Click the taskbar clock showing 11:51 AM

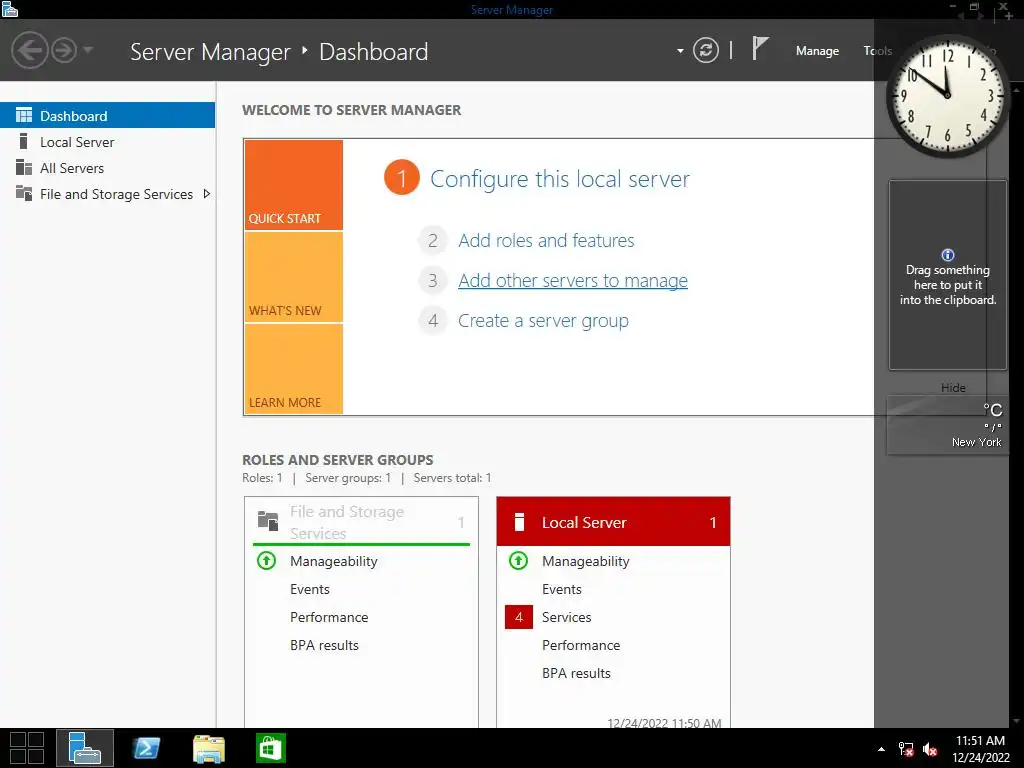[x=980, y=749]
